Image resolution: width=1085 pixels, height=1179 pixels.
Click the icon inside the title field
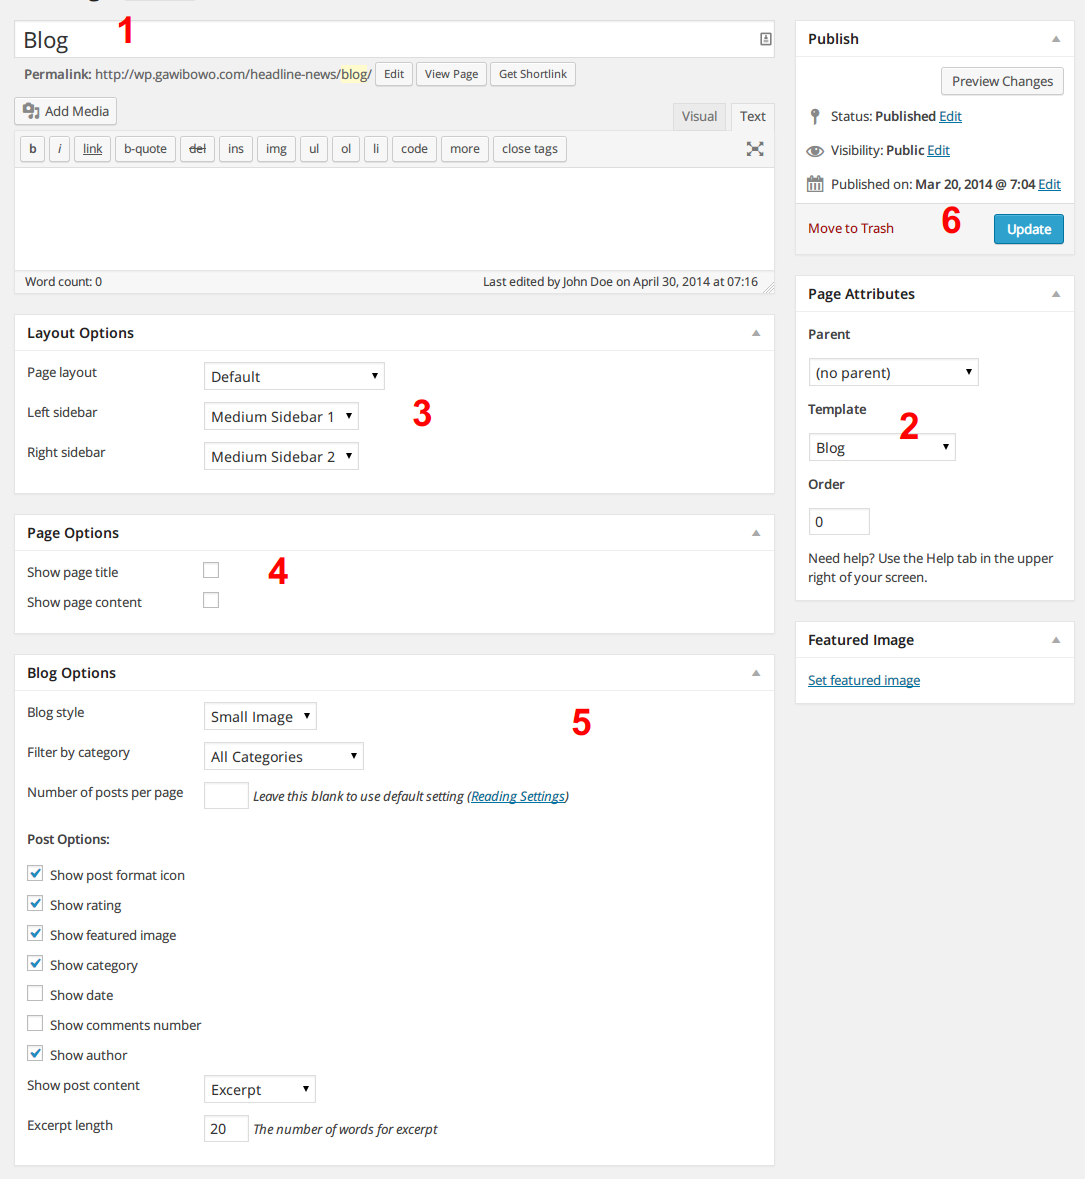point(765,40)
